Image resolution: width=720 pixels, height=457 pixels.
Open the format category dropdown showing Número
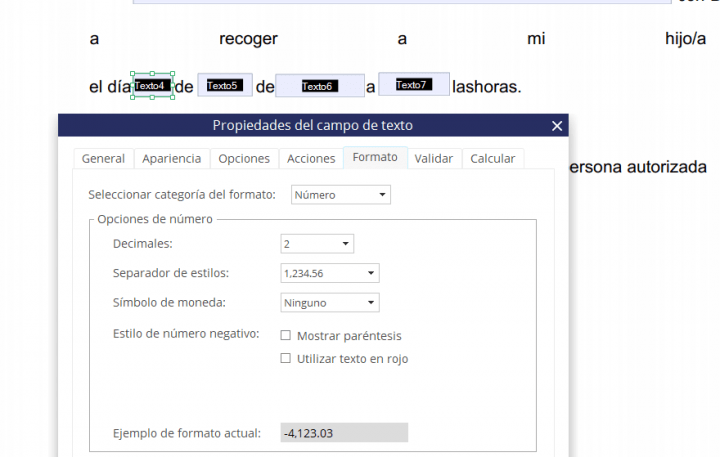341,195
